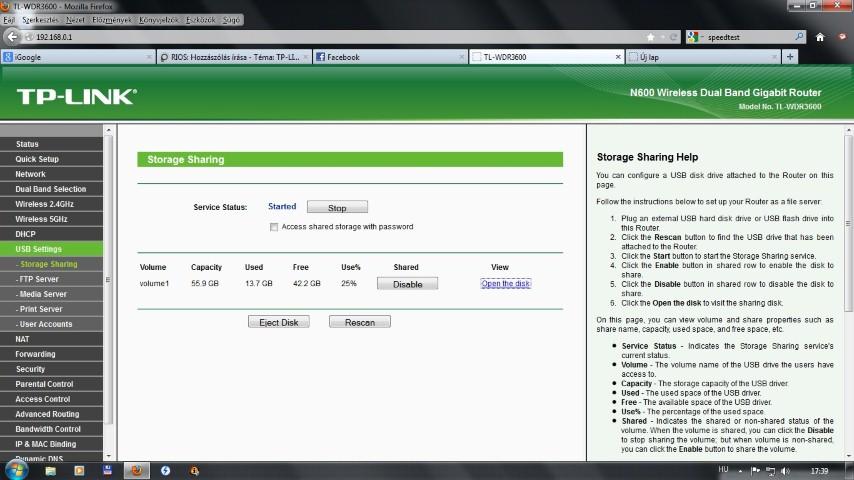Screen dimensions: 854x480
Task: Click the Firefox taskbar icon
Action: click(137, 471)
